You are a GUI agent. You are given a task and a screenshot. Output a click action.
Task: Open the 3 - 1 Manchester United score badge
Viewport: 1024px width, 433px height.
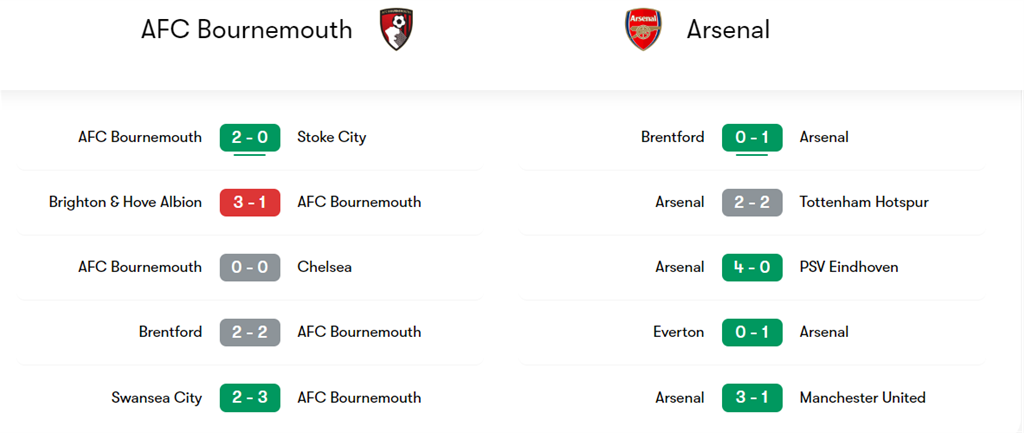click(x=752, y=398)
